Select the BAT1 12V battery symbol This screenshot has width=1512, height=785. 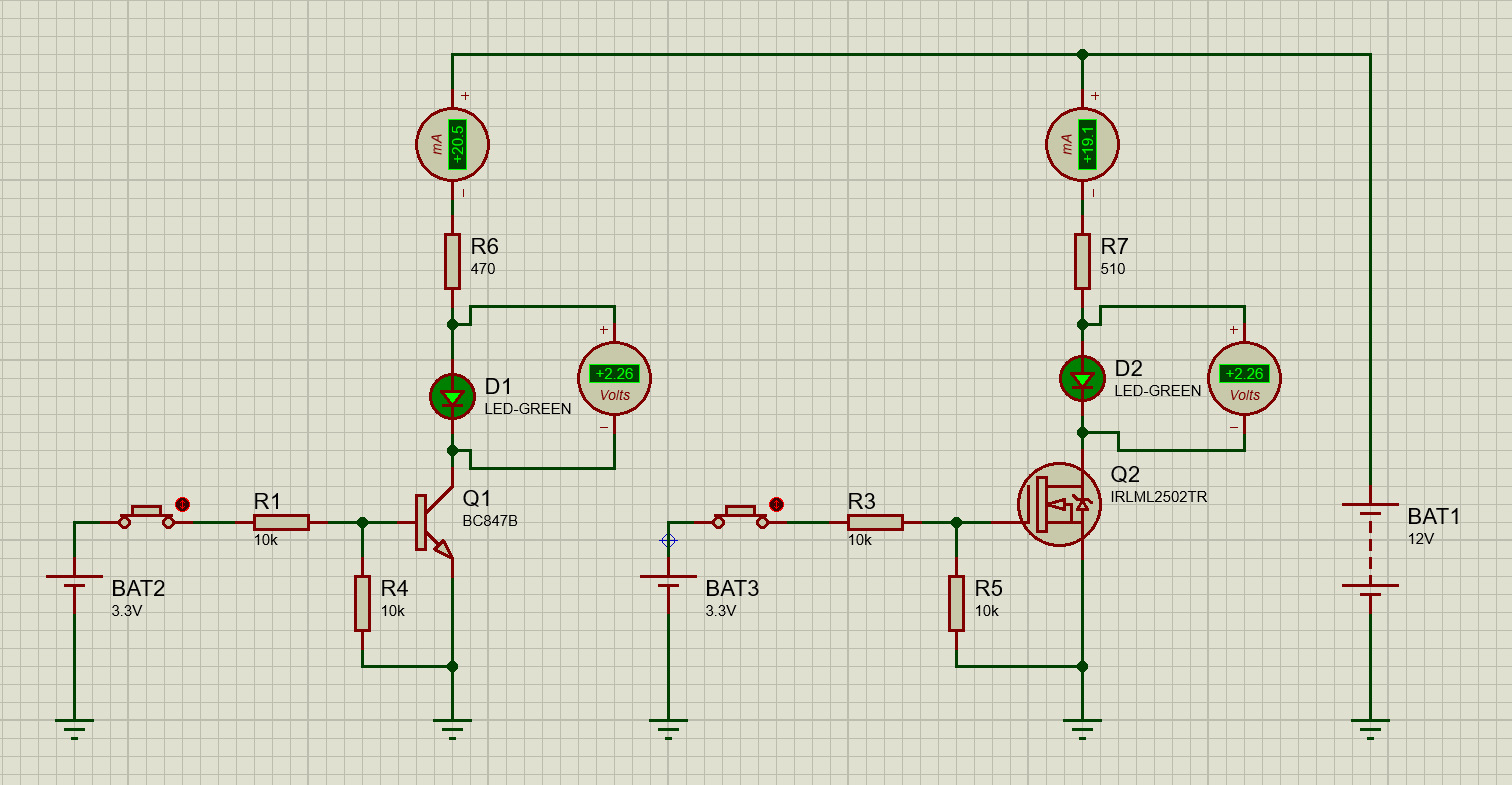click(x=1370, y=550)
